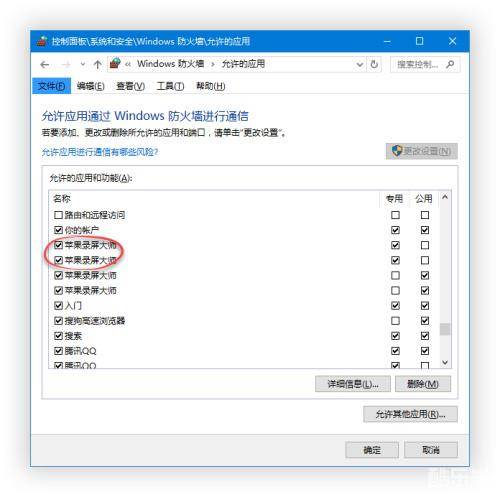Enable the 路由和远程访问 checkbox
Viewport: 500px width, 497px height.
click(58, 215)
